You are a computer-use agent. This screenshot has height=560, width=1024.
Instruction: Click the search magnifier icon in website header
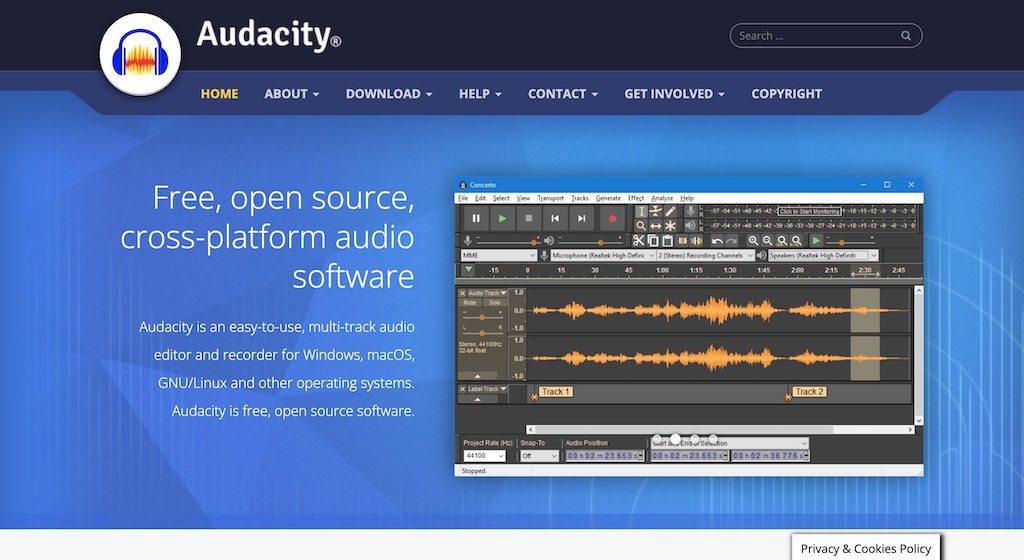click(x=906, y=36)
